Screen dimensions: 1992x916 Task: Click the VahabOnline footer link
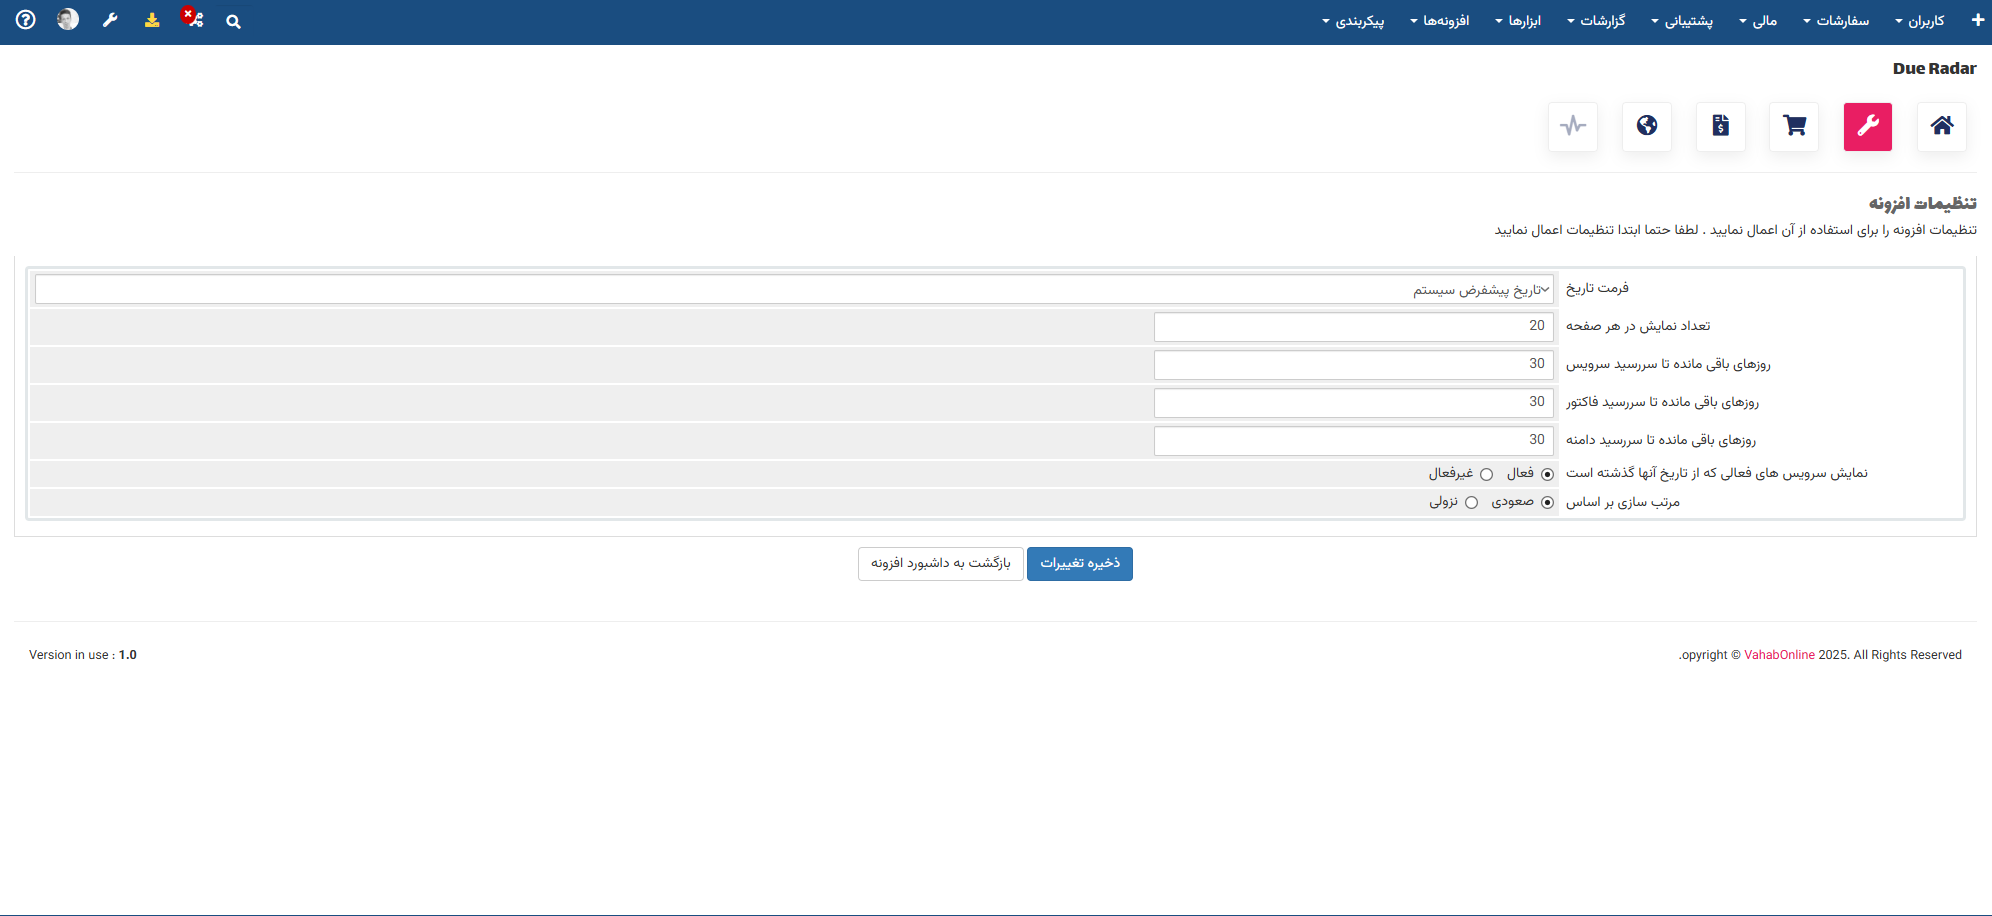tap(1779, 655)
